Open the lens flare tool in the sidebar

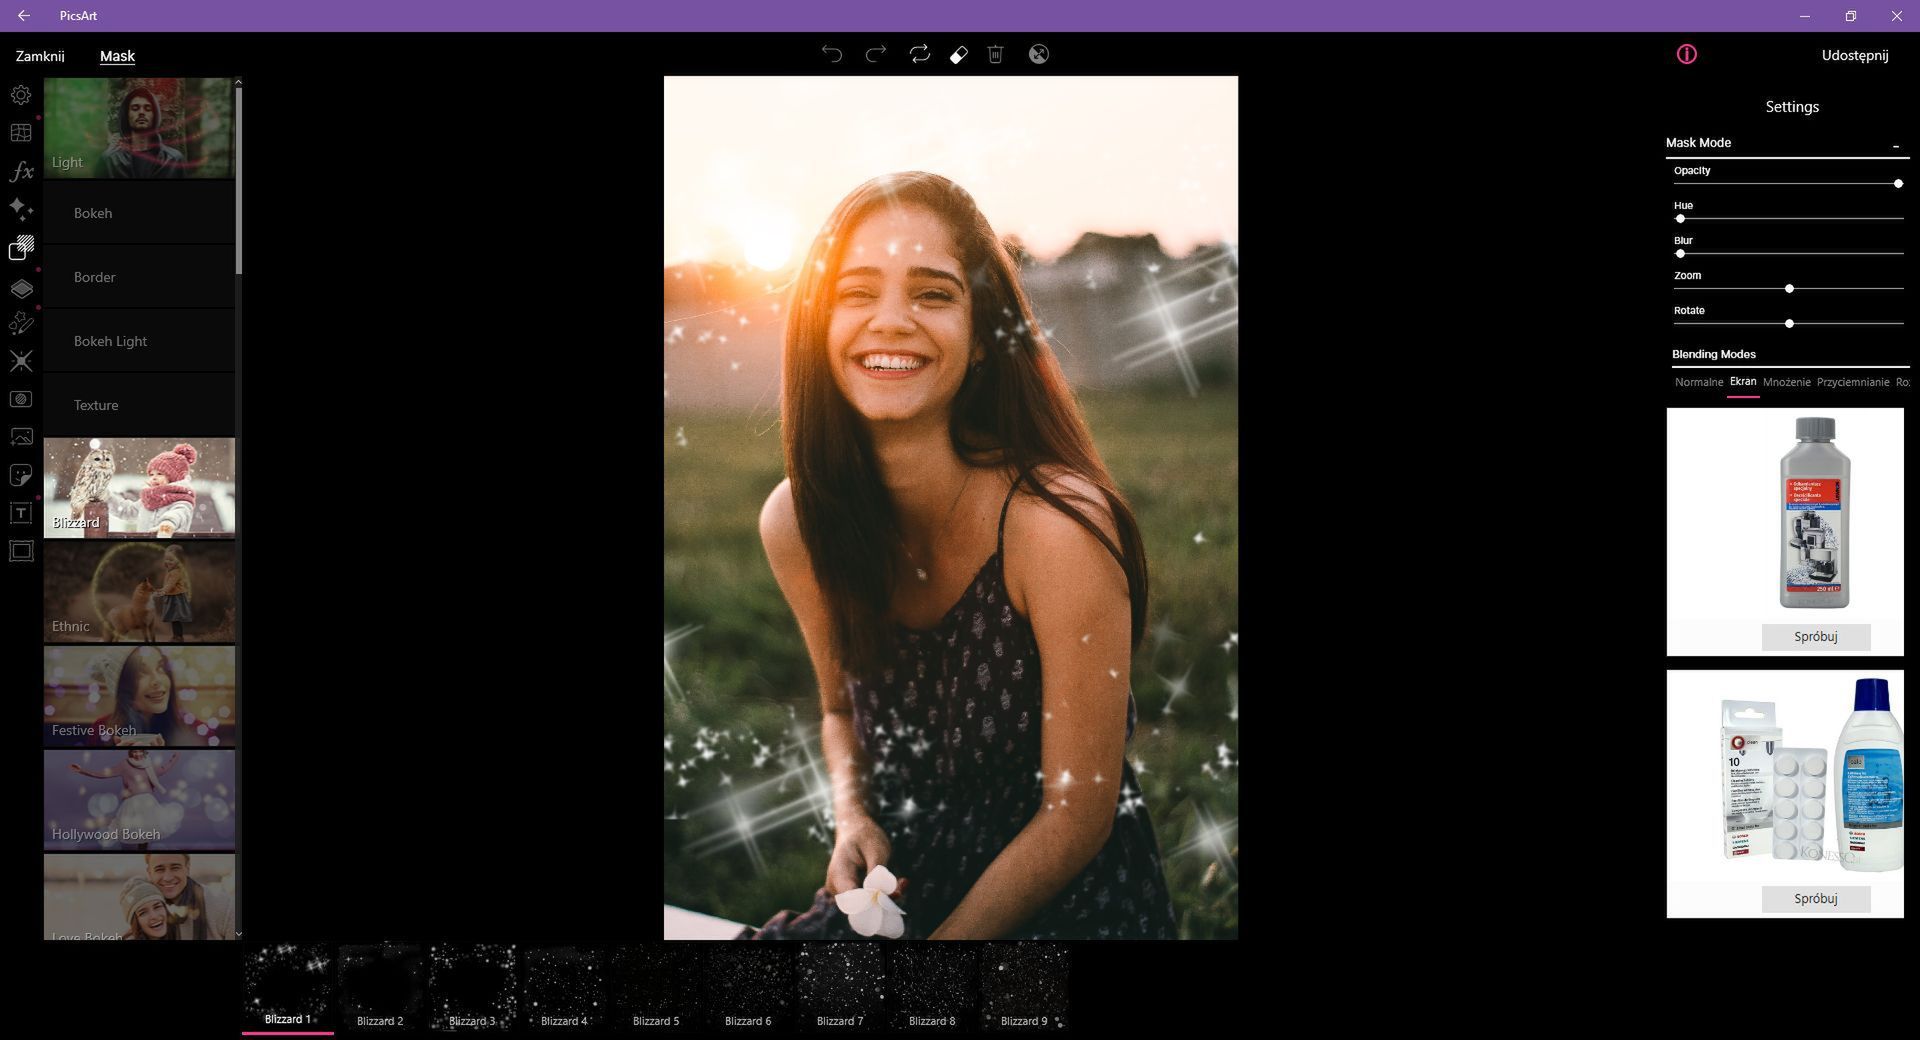point(20,361)
